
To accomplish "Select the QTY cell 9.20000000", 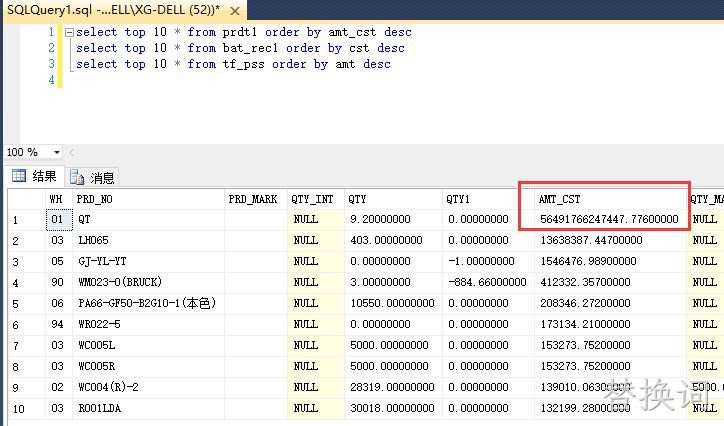I will tap(393, 219).
